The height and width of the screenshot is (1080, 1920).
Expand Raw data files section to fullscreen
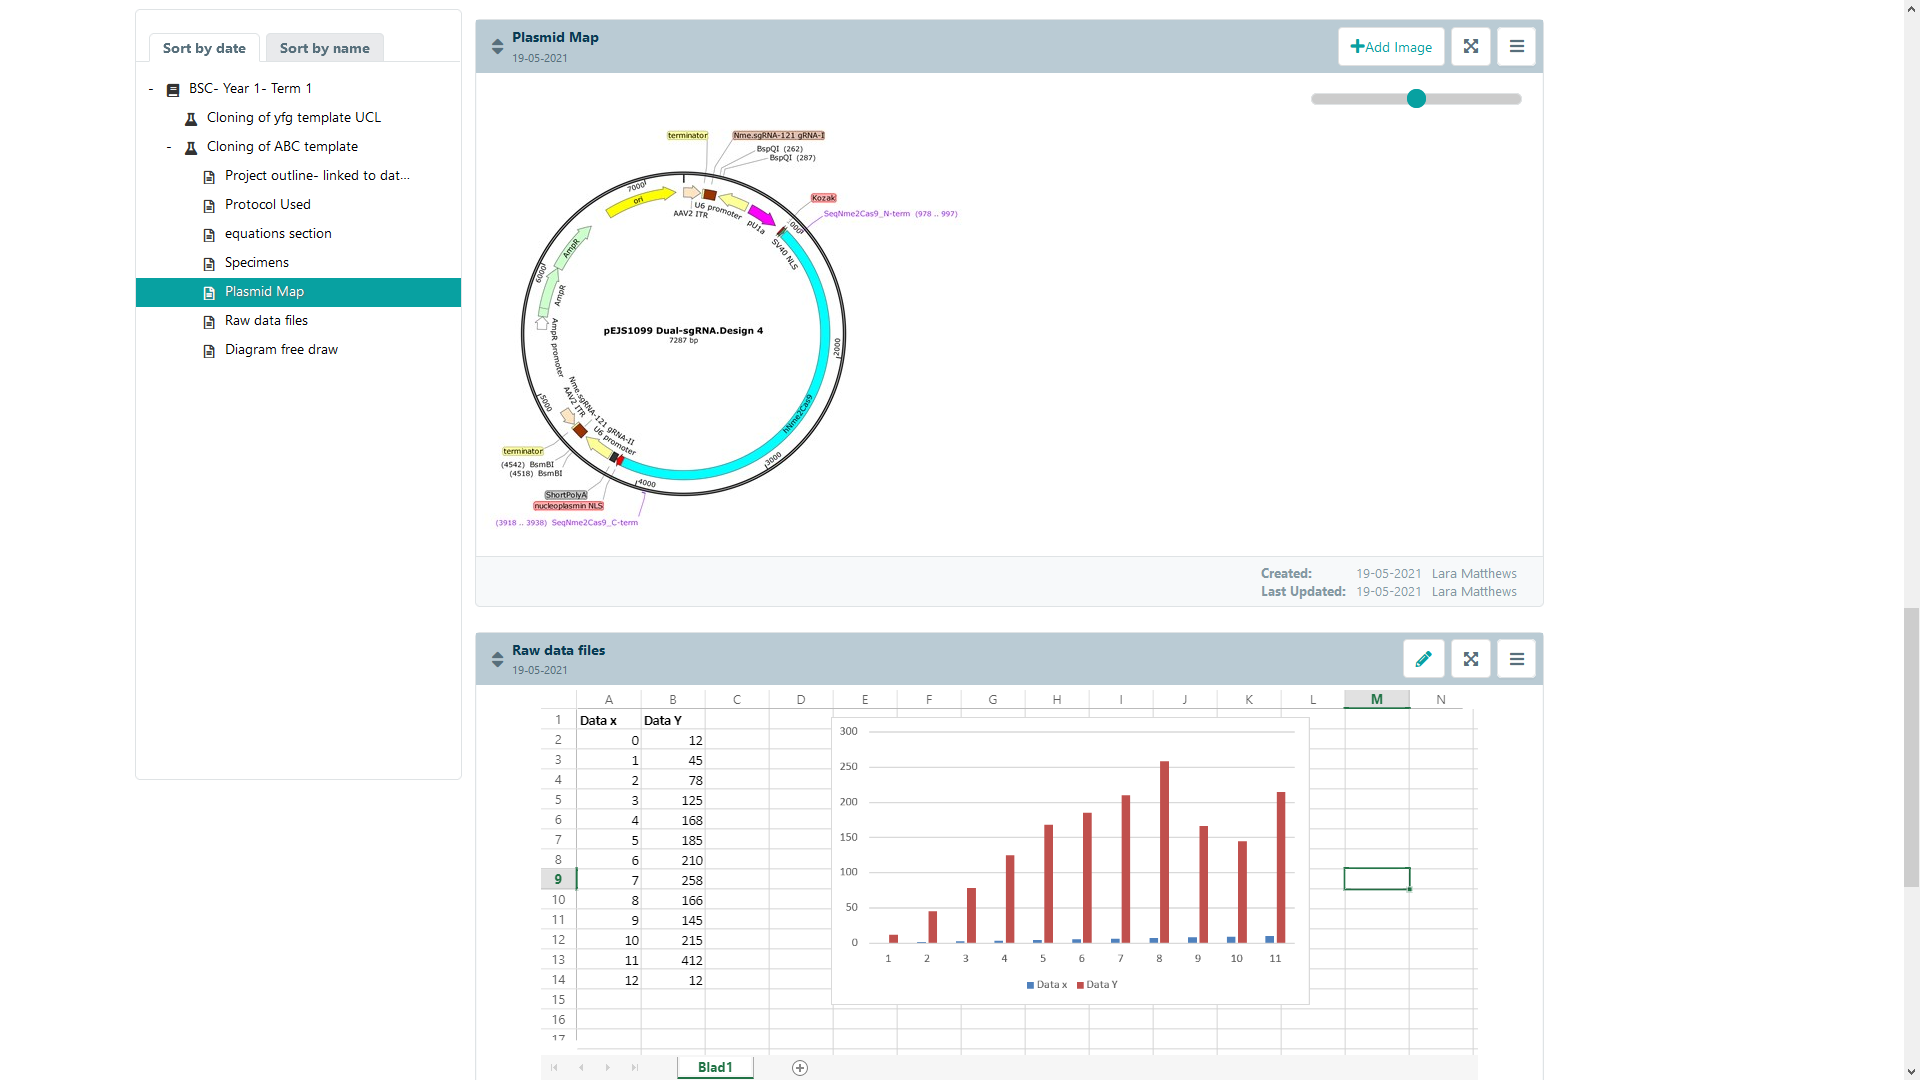coord(1470,659)
